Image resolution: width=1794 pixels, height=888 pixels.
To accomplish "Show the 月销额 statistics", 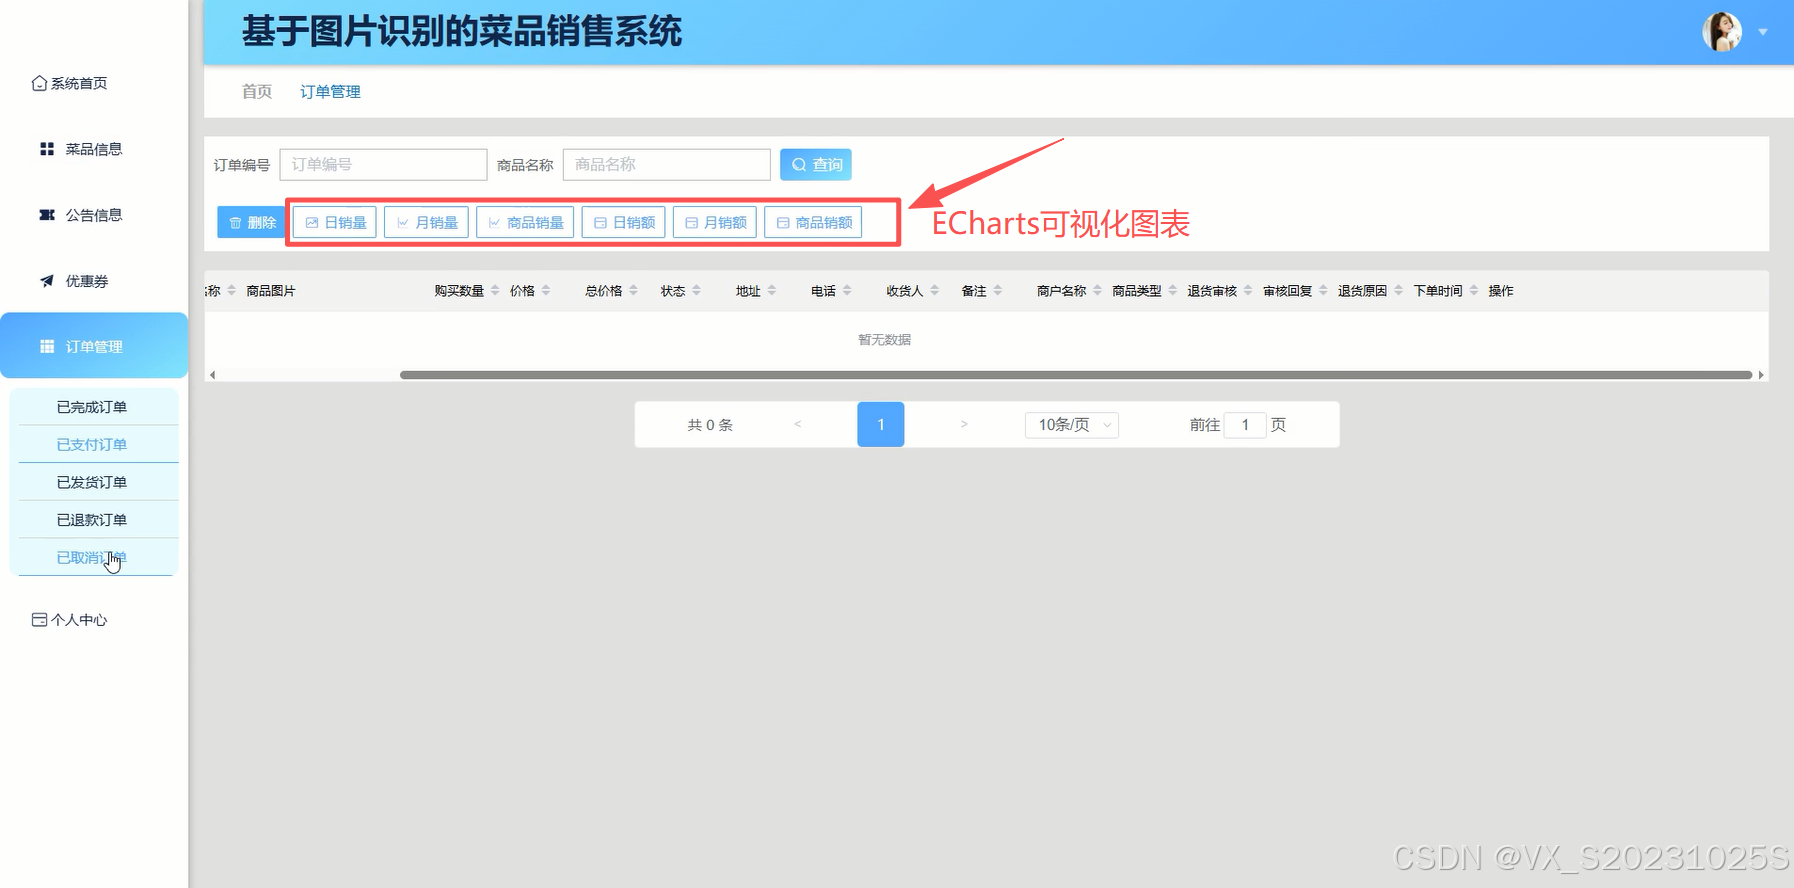I will pos(715,222).
